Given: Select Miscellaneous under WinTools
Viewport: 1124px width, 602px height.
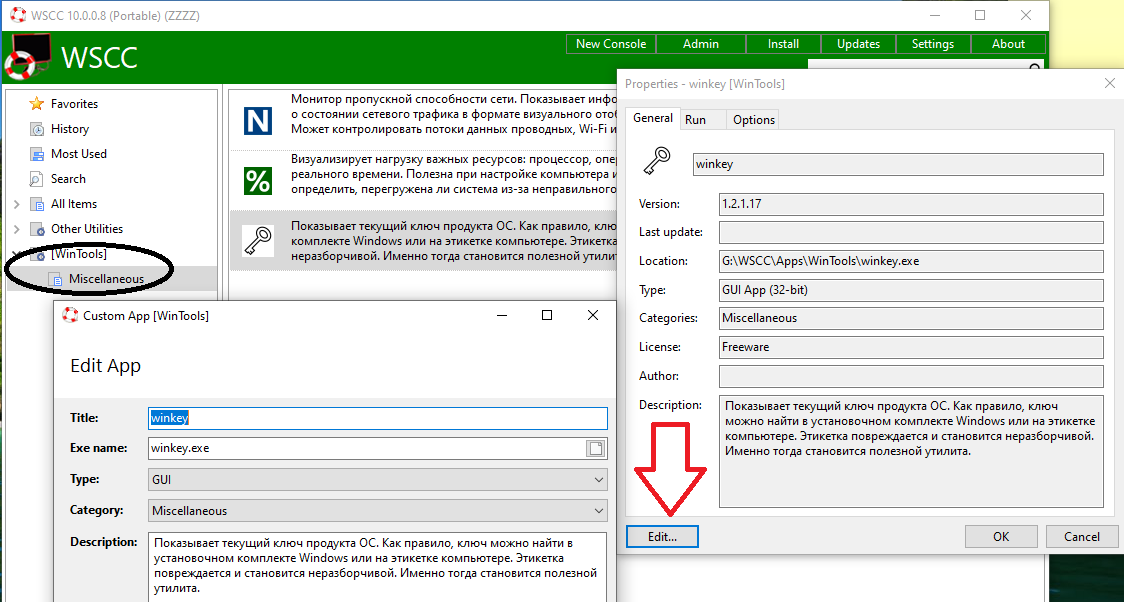Looking at the screenshot, I should coord(106,279).
